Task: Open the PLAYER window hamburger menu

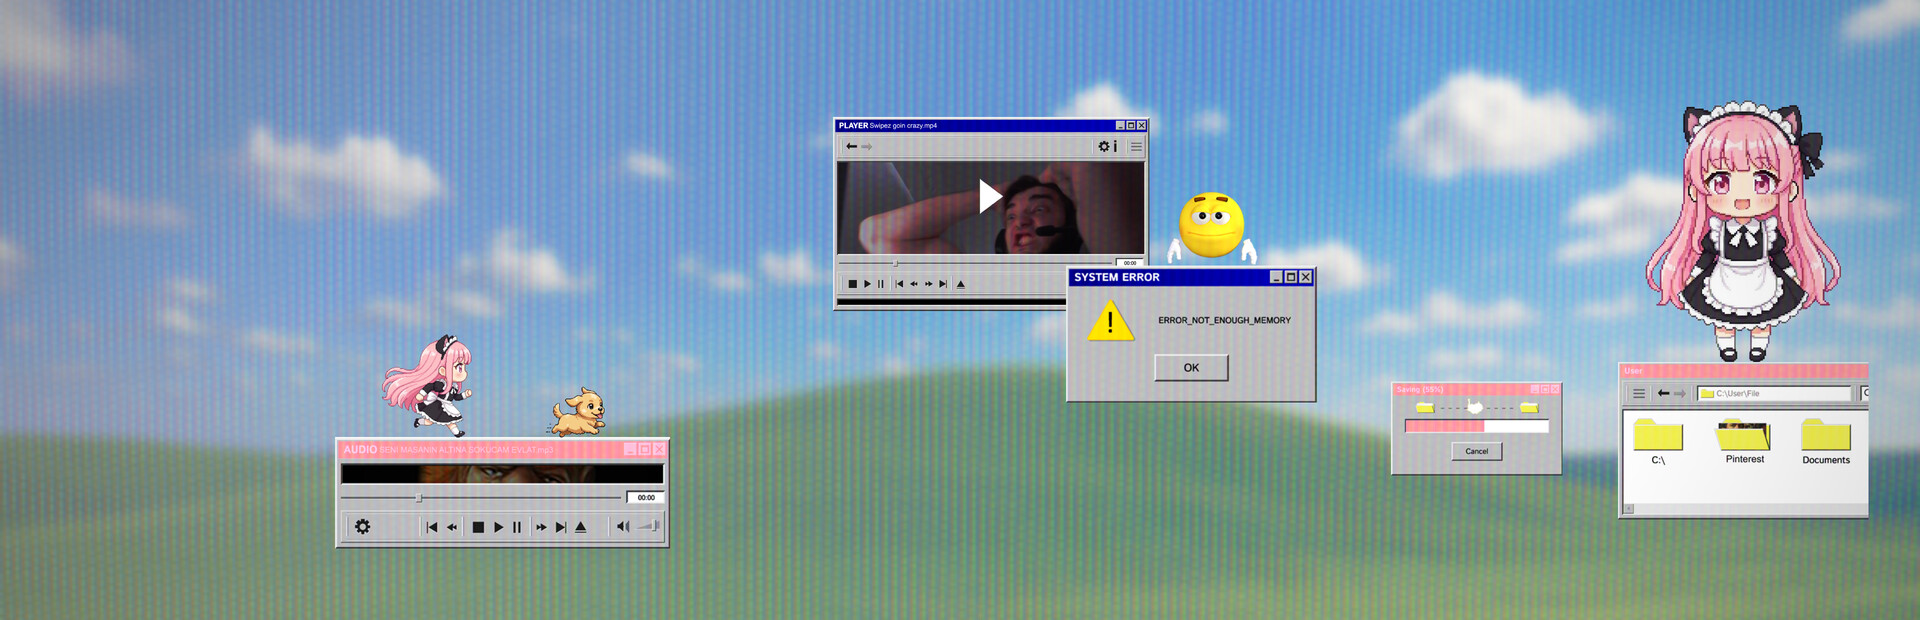Action: (x=1136, y=146)
